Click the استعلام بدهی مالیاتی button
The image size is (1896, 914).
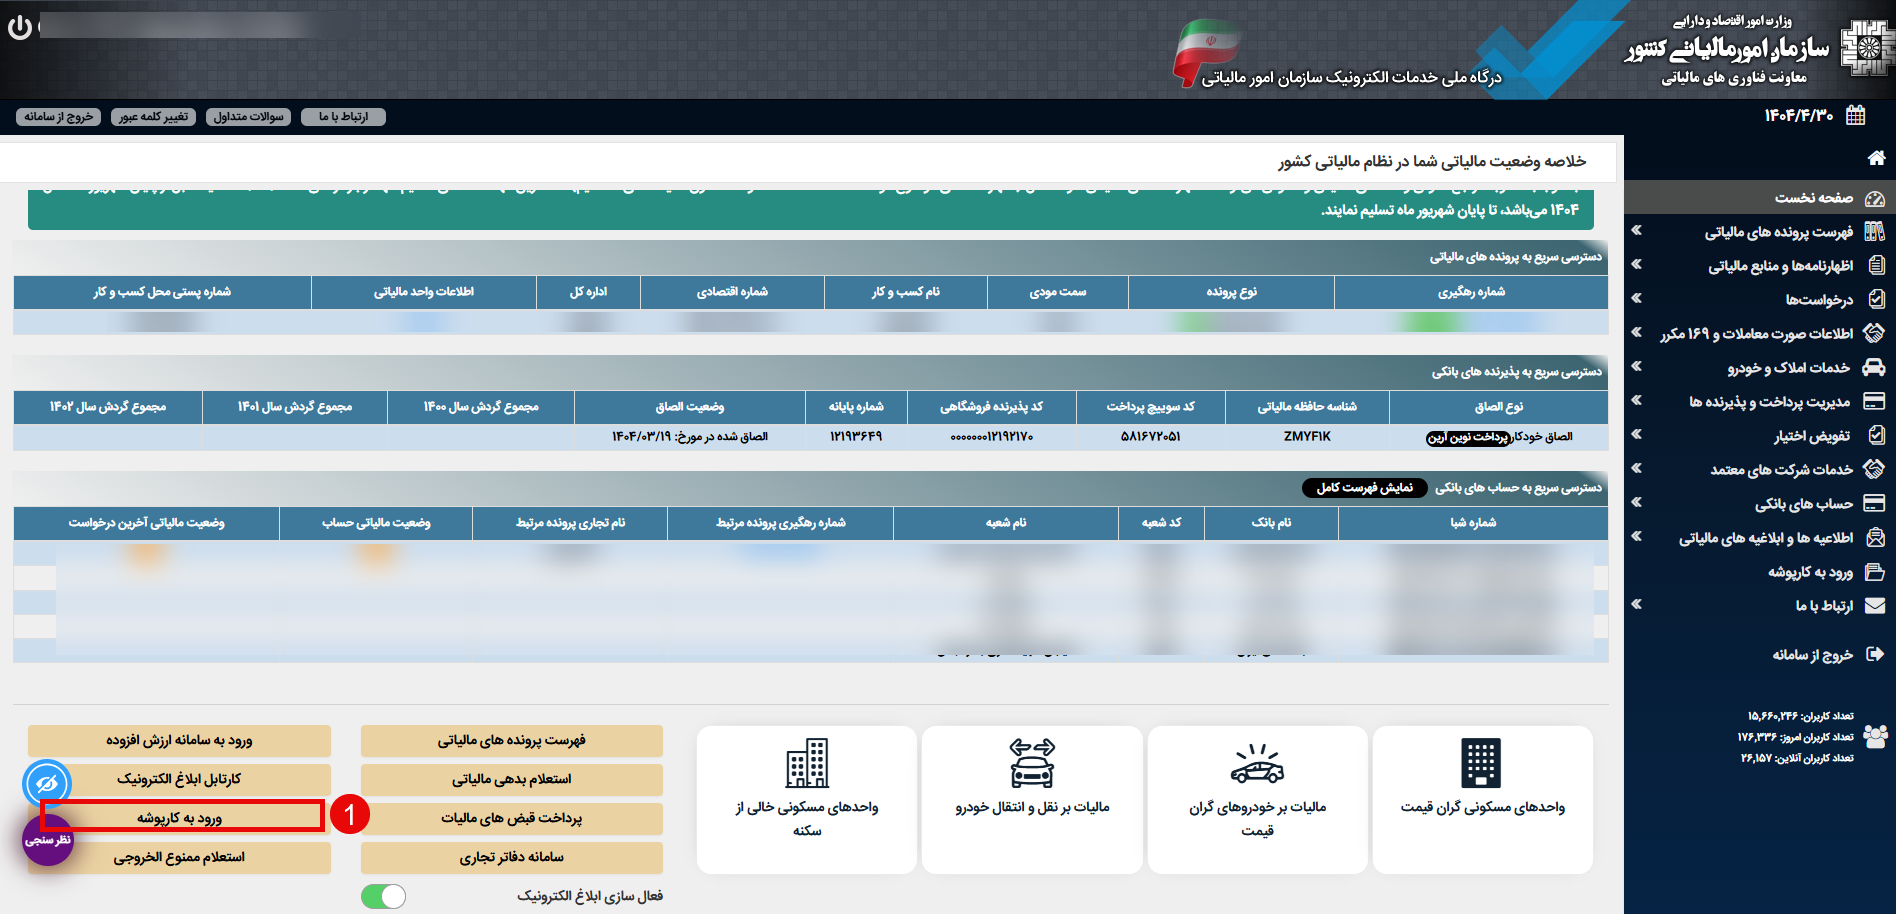(x=511, y=780)
